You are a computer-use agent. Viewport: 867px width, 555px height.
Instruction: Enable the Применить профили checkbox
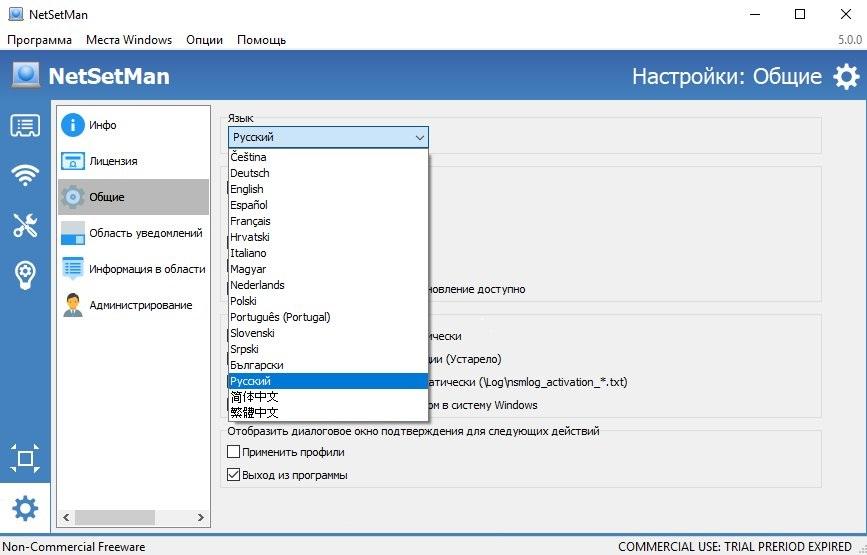coord(234,453)
